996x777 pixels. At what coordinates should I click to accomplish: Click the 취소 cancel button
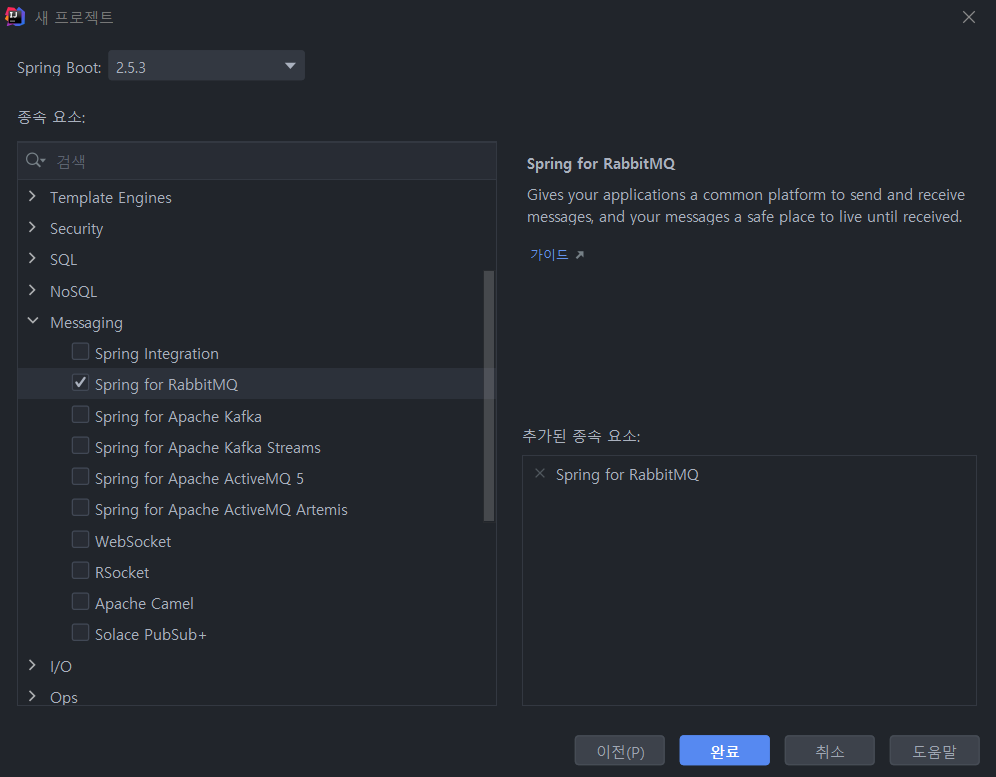[x=830, y=751]
